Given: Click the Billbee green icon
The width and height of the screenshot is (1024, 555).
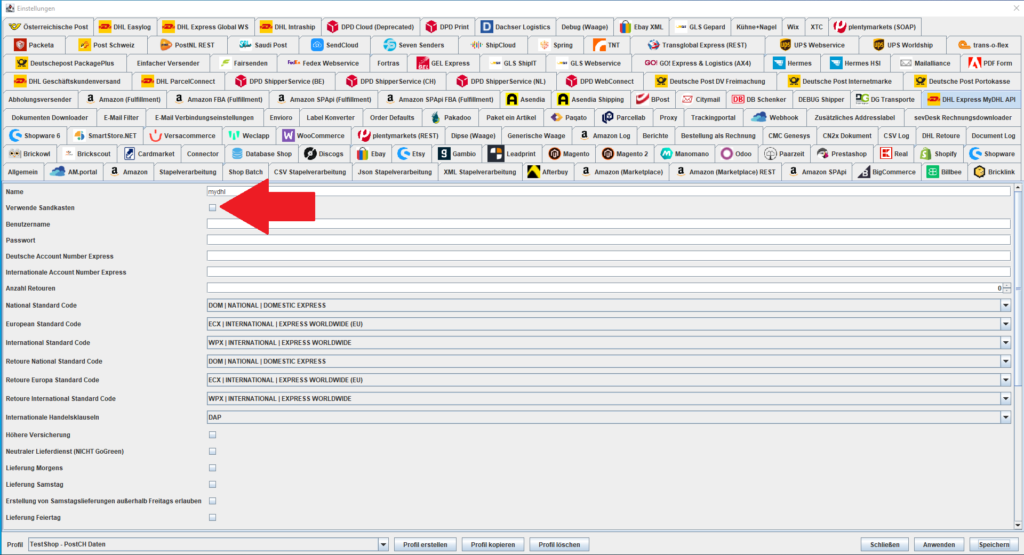Looking at the screenshot, I should tap(933, 172).
